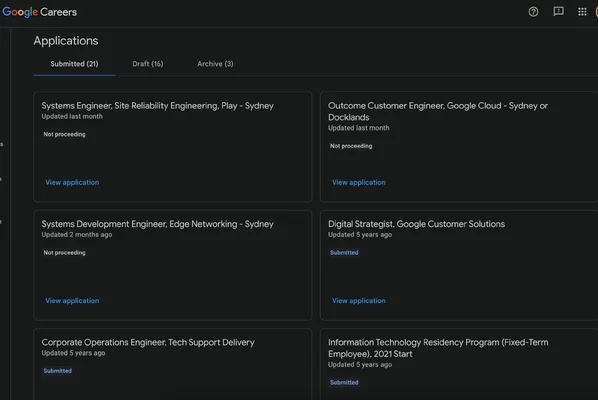Viewport: 598px width, 400px height.
Task: Click Not proceeding status on Edge Networking card
Action: (64, 253)
